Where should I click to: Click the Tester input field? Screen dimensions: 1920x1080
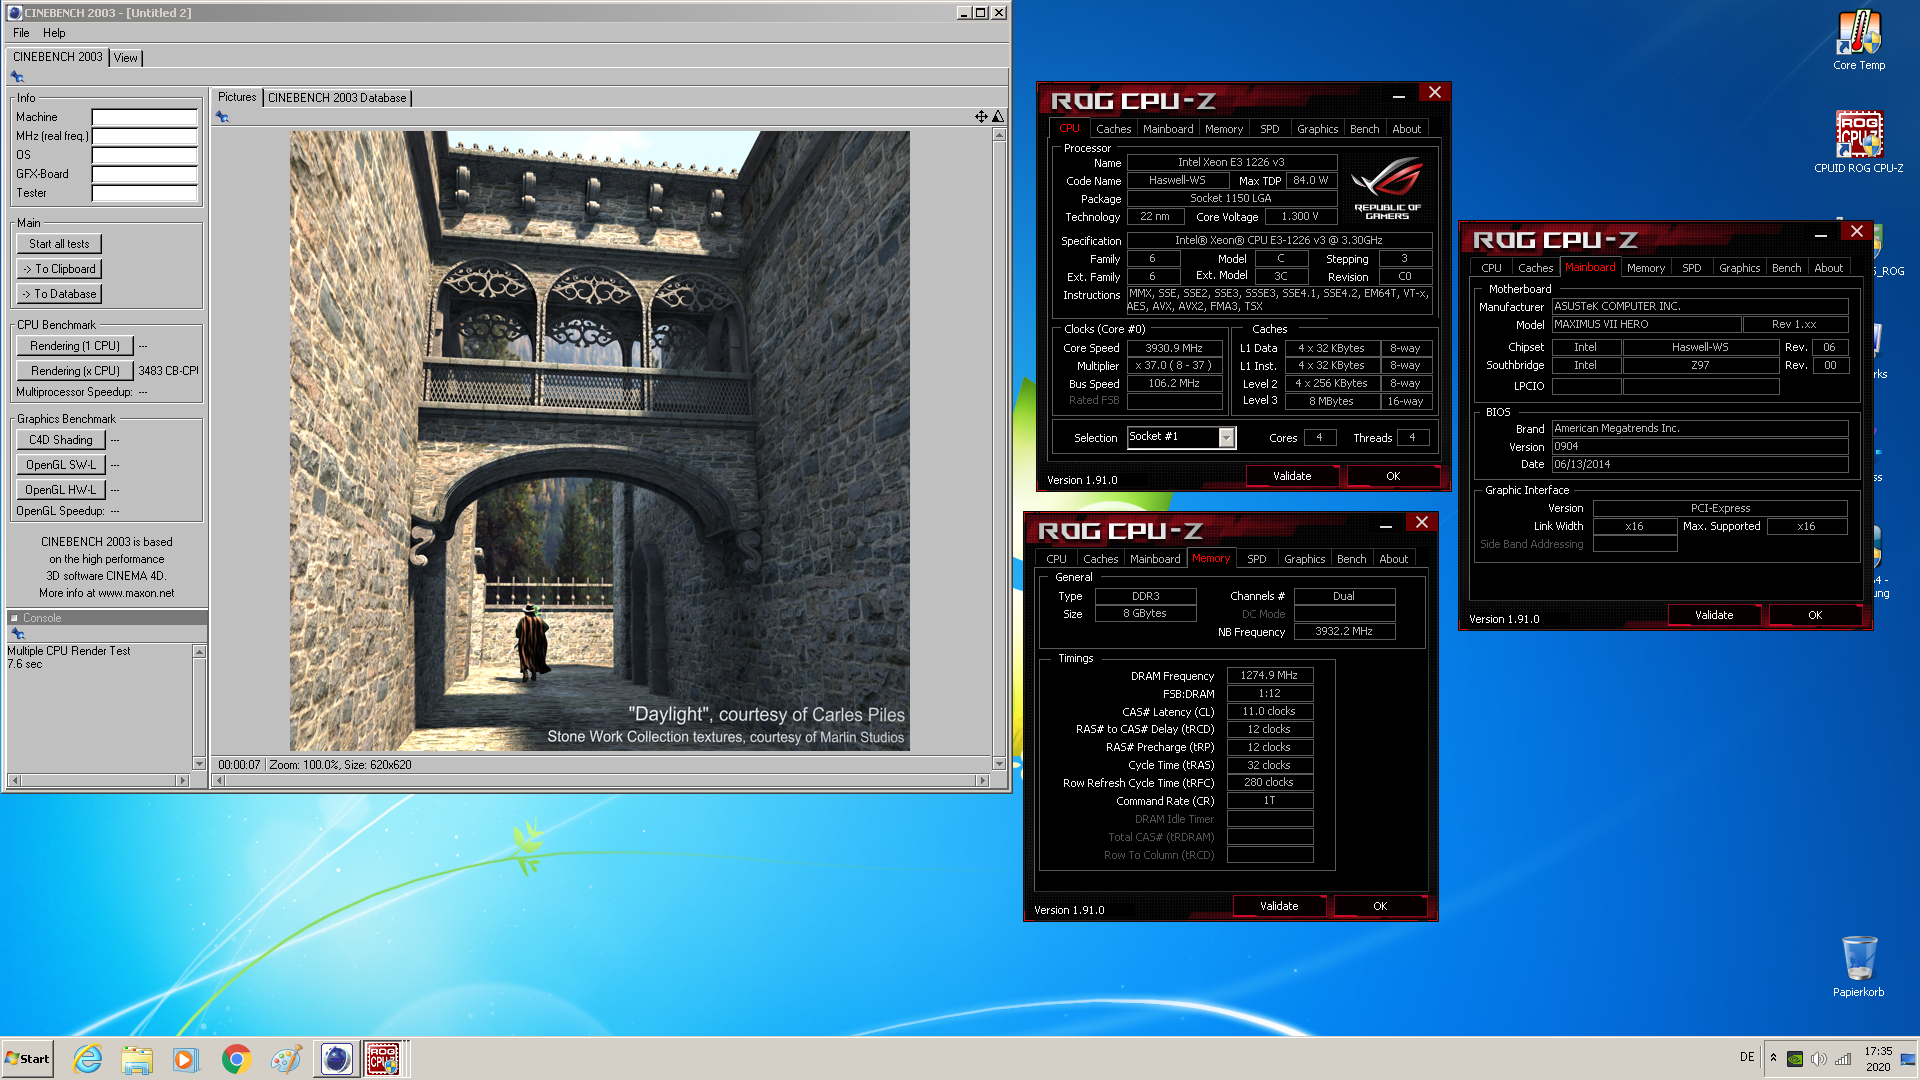point(145,193)
